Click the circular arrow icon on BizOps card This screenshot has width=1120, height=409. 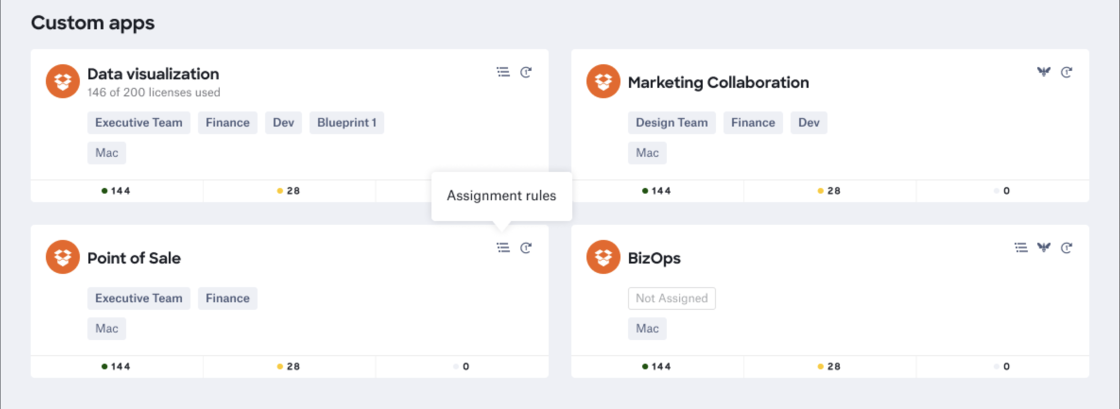(x=1067, y=247)
